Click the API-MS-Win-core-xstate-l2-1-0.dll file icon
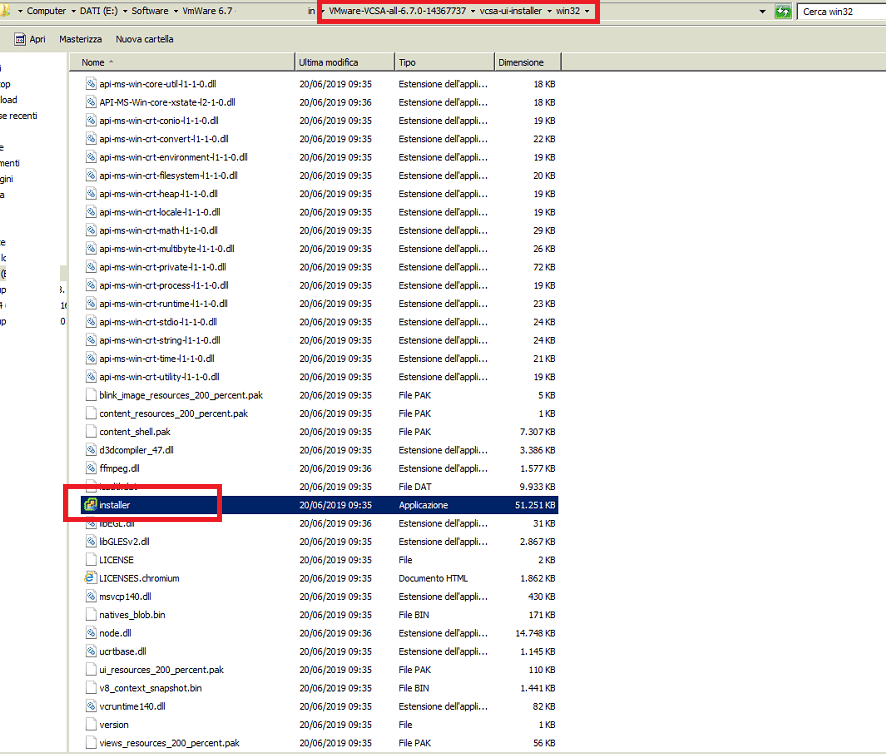 tap(90, 102)
